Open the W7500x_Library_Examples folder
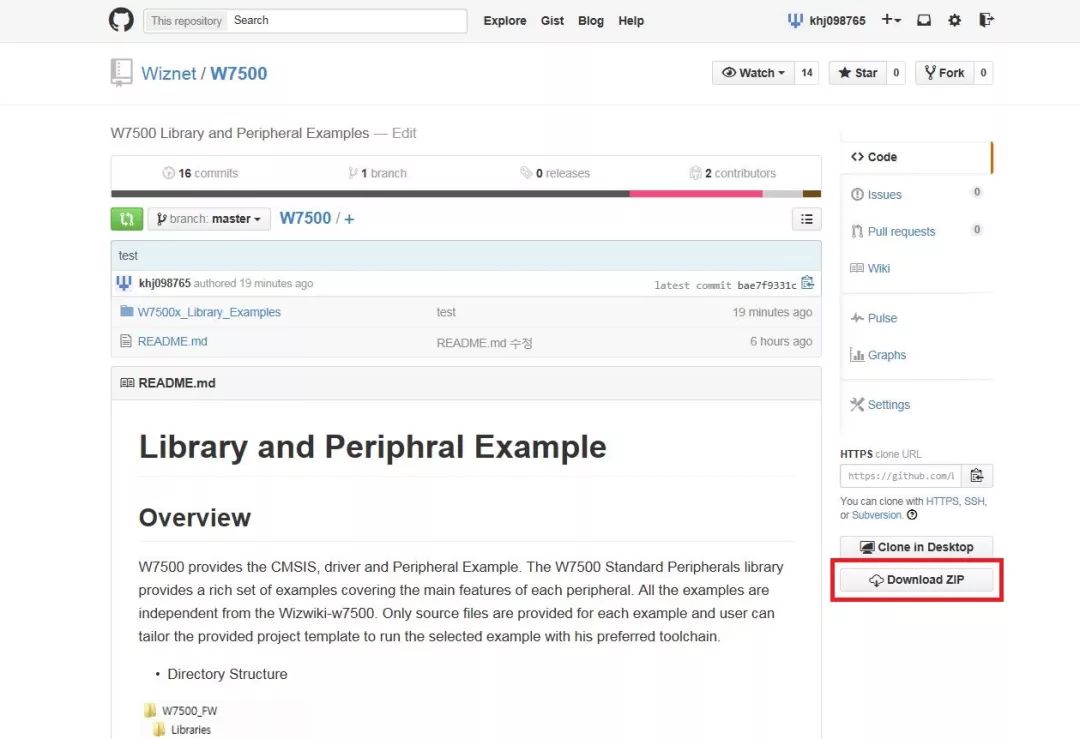This screenshot has height=739, width=1080. pos(209,312)
